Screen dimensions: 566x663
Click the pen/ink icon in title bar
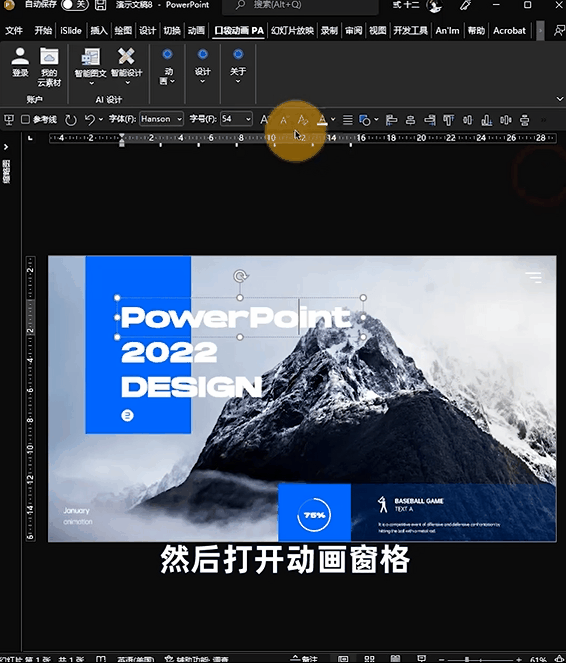(466, 5)
